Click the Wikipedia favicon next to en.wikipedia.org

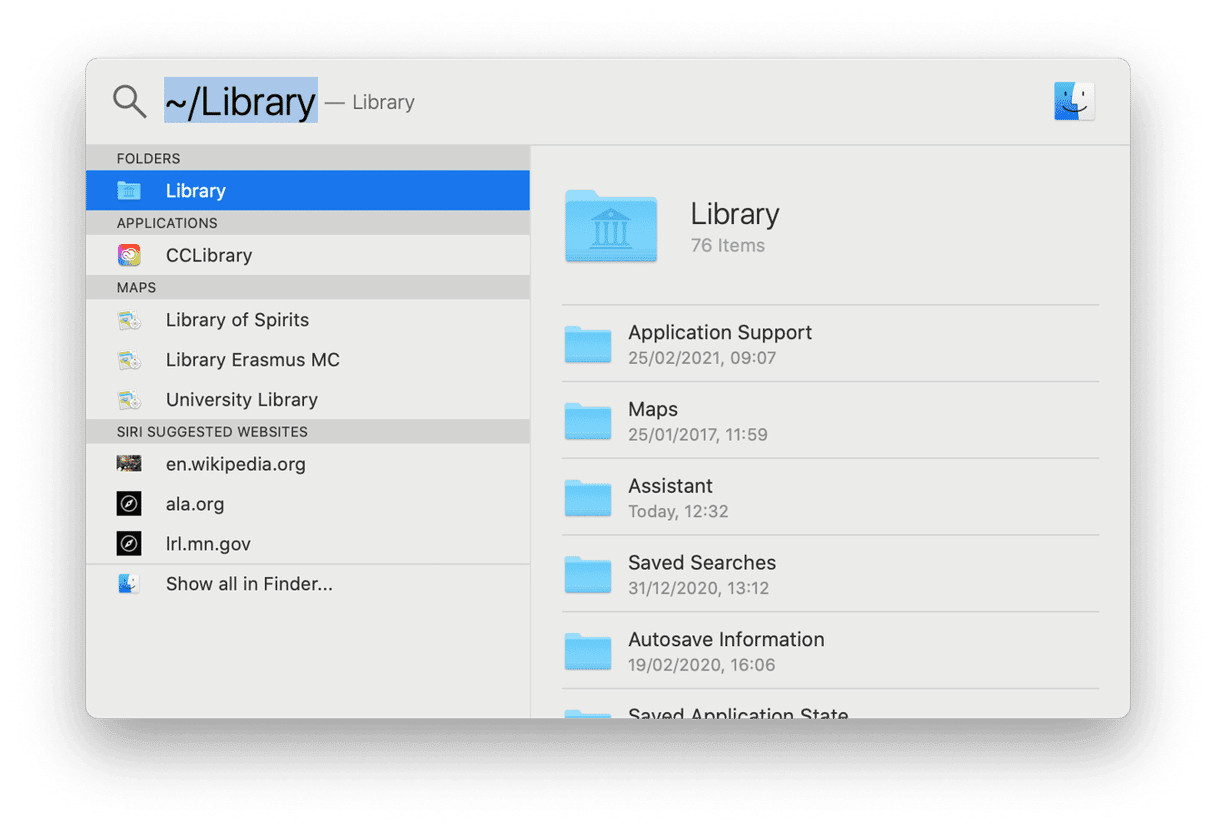click(129, 463)
